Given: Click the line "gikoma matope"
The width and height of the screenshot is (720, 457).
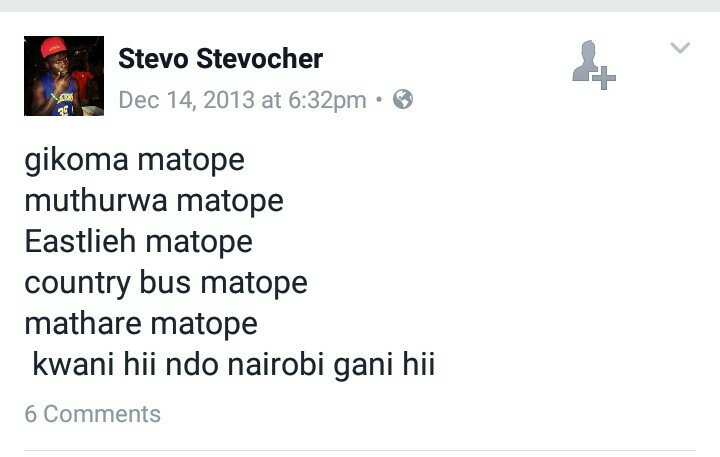Looking at the screenshot, I should click(135, 160).
